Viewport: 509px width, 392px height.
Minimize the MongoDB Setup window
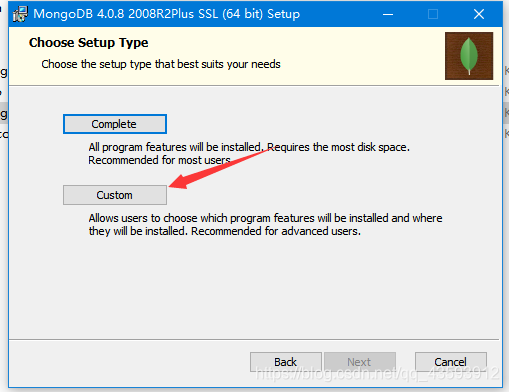(388, 14)
